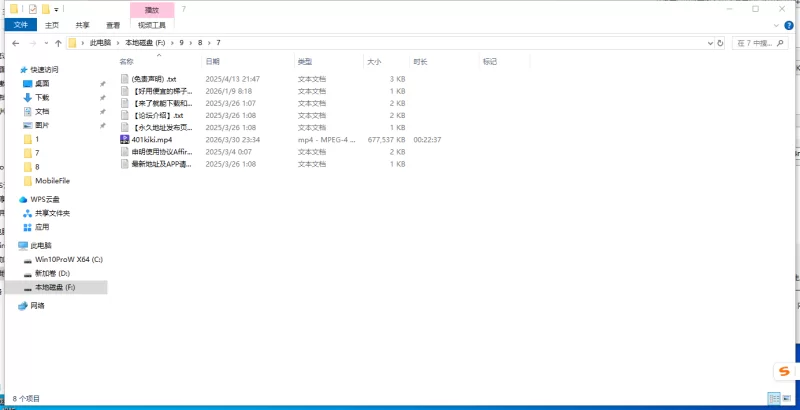Open the 新加卷 (D:) drive
Viewport: 800px width, 410px height.
pos(52,273)
